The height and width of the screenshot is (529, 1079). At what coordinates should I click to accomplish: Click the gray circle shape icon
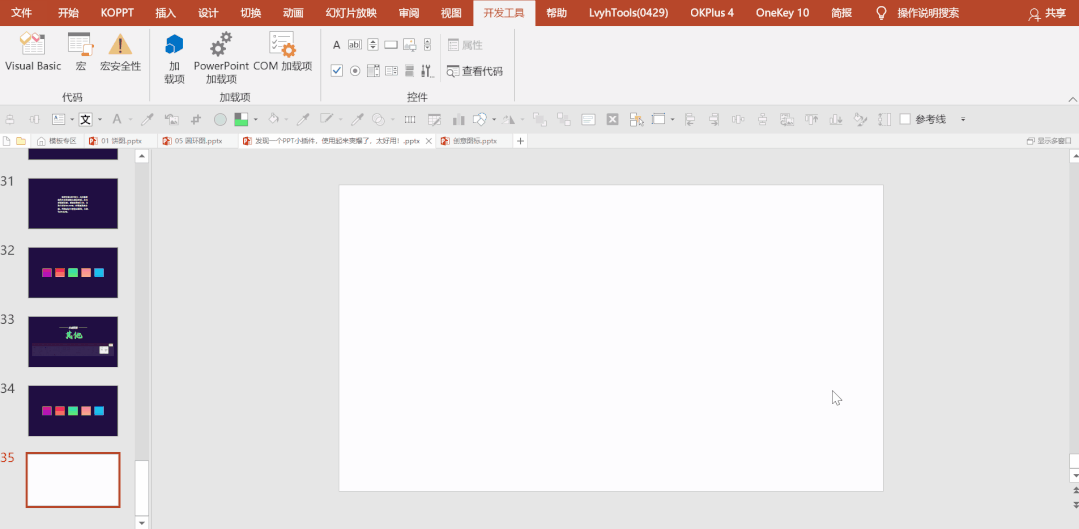click(x=220, y=120)
